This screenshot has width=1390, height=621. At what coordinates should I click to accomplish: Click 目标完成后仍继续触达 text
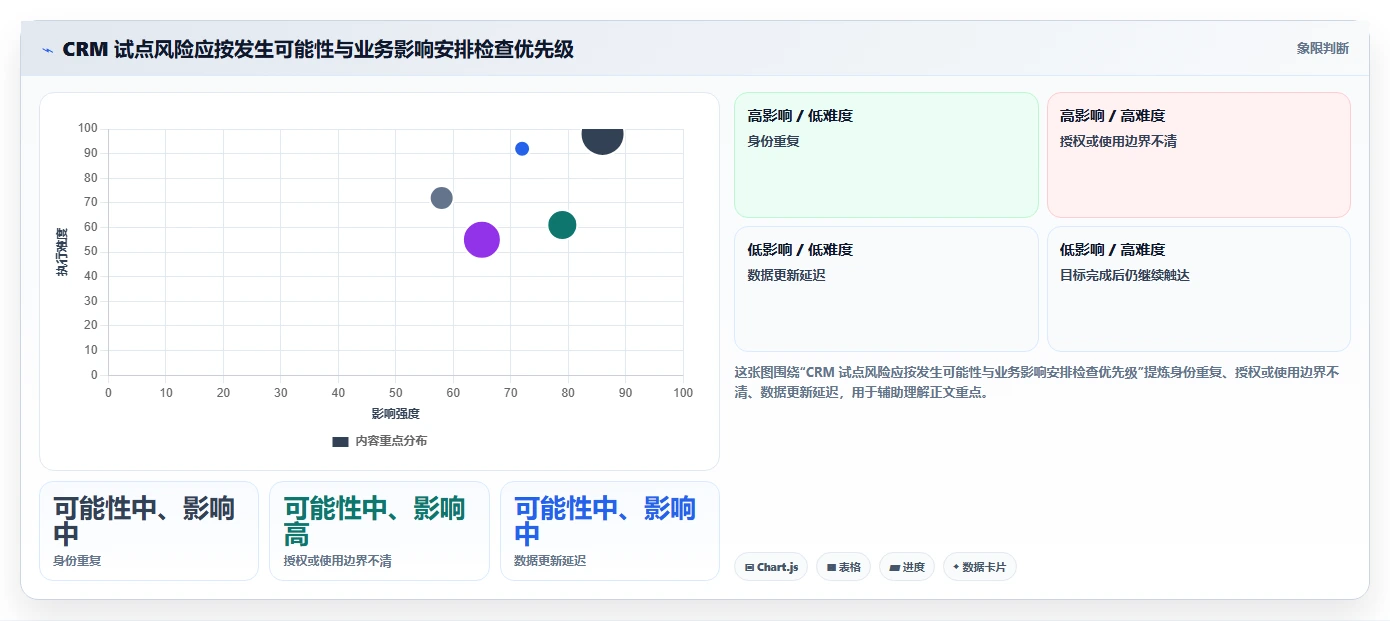(1125, 275)
